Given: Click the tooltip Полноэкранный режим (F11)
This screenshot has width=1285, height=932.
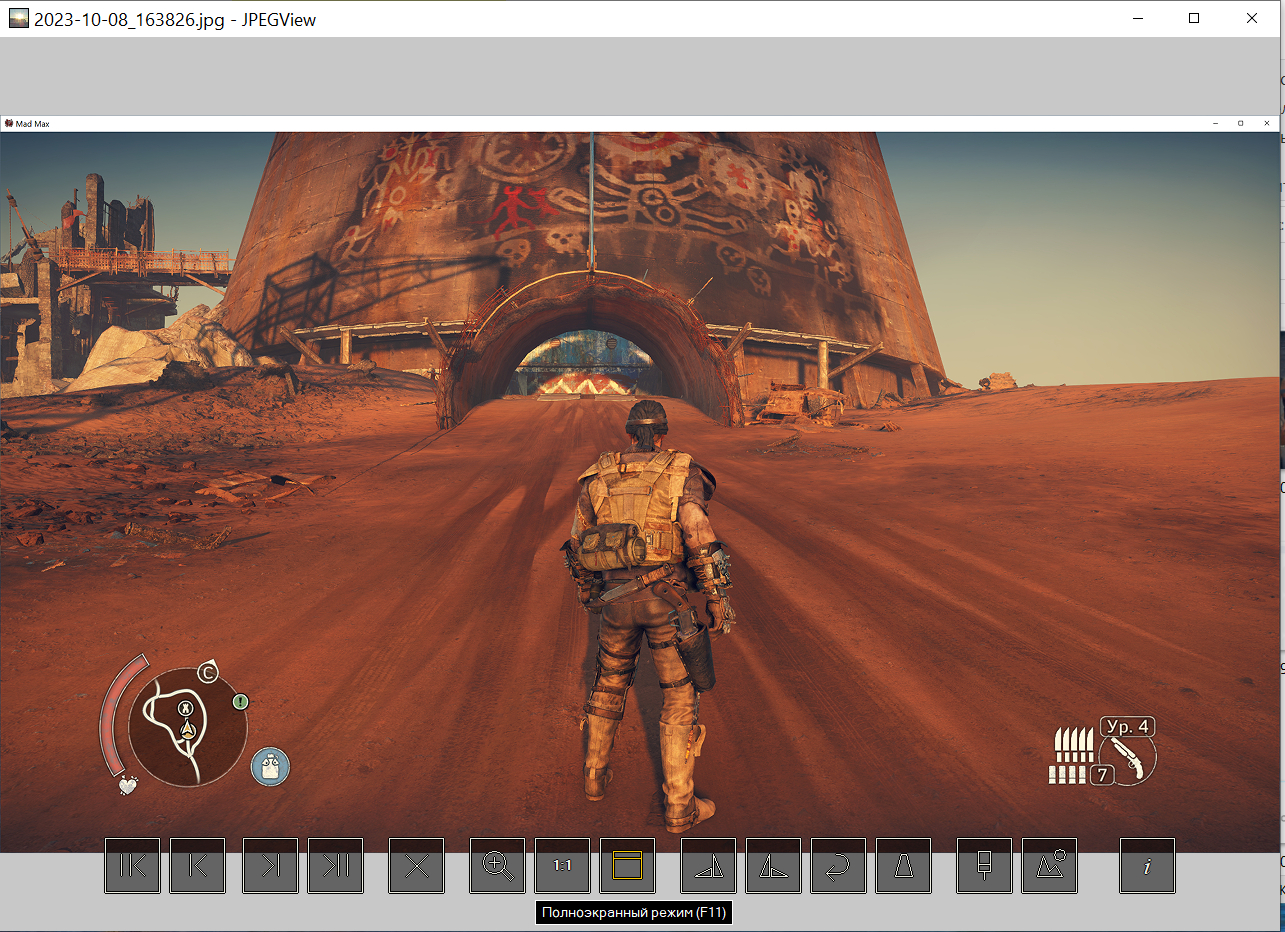Looking at the screenshot, I should (634, 913).
